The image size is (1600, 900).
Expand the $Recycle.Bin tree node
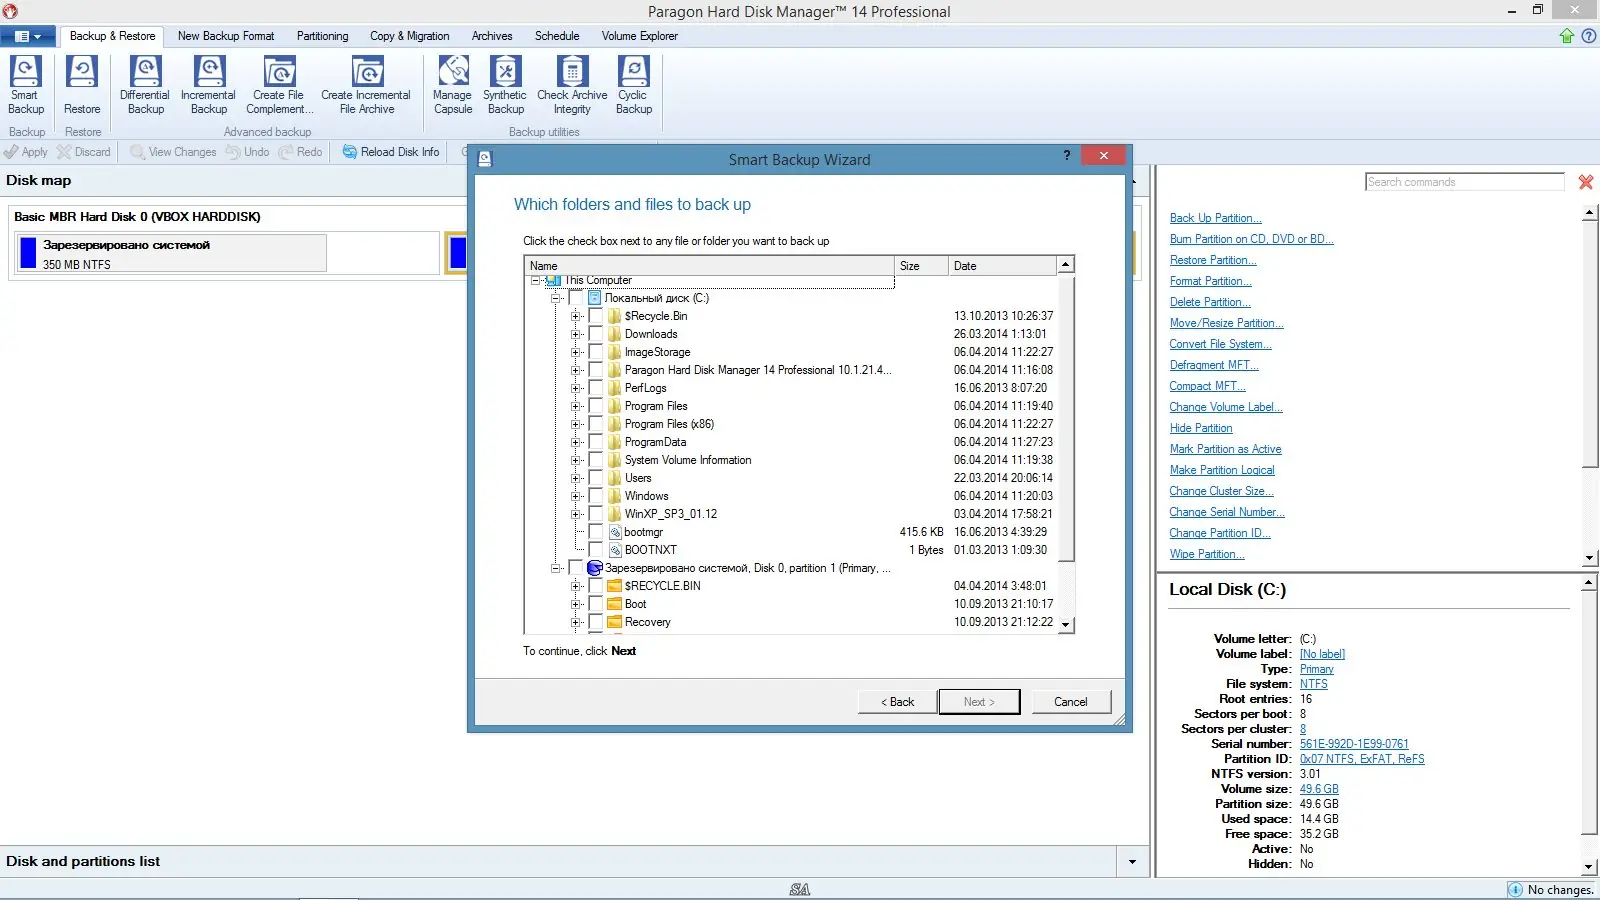tap(575, 316)
